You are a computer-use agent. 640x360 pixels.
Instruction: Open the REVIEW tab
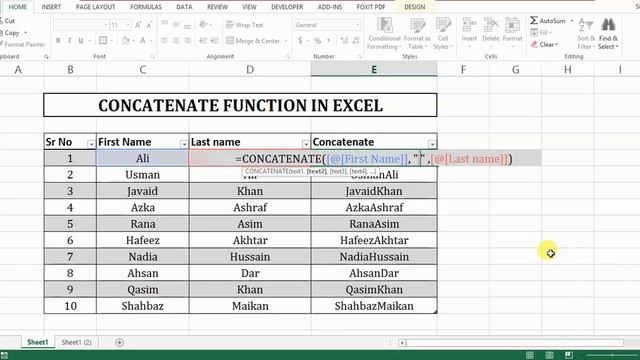(217, 7)
